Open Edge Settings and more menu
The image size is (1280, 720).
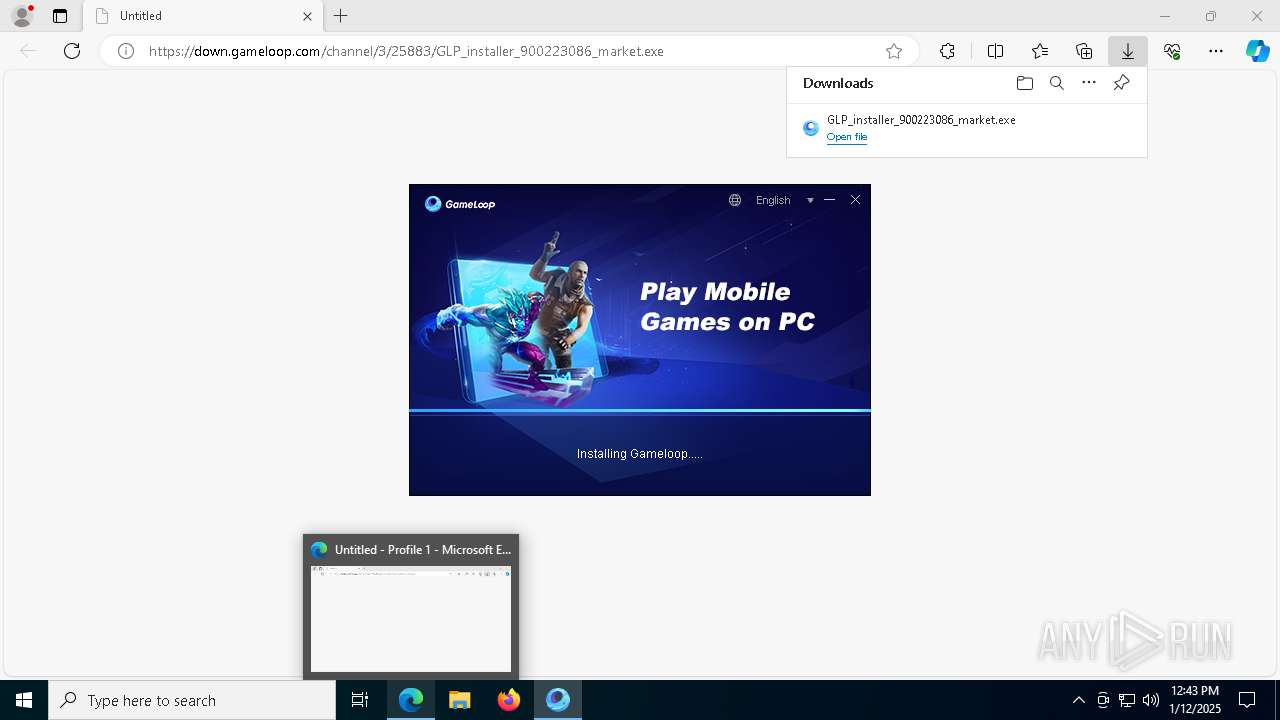[x=1216, y=51]
